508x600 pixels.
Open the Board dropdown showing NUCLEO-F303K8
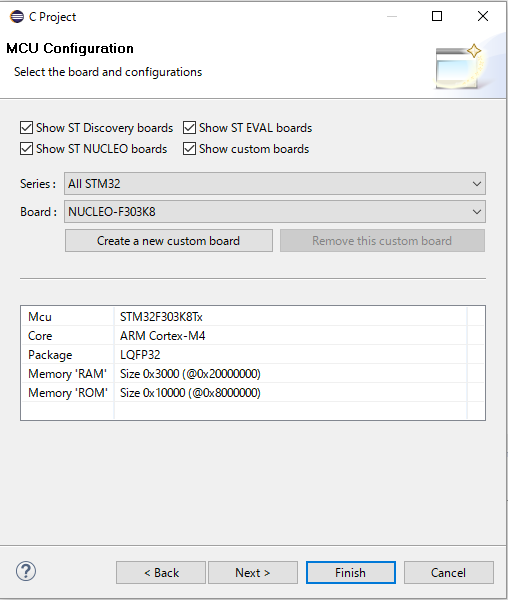(x=275, y=212)
